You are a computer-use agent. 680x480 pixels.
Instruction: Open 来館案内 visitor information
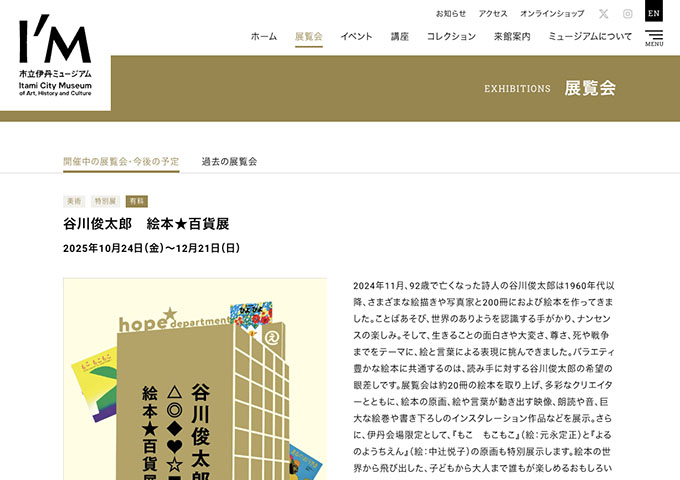coord(512,37)
